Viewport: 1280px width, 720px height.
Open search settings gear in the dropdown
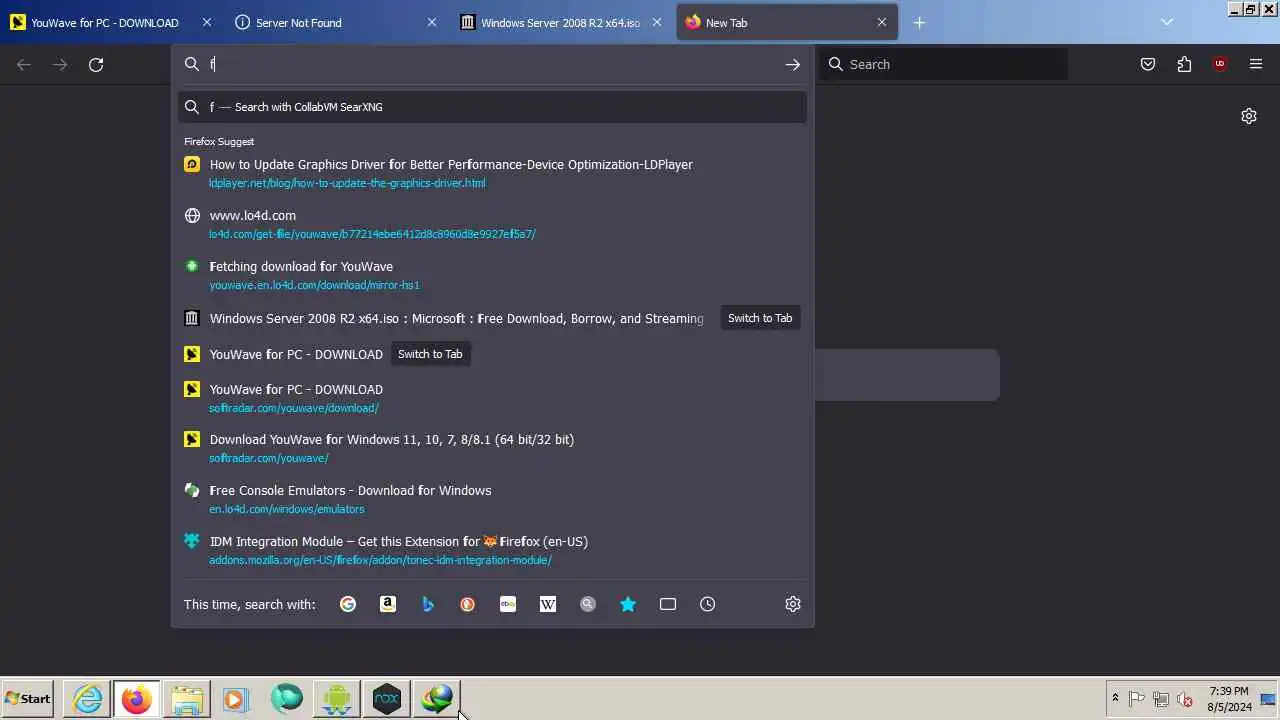(793, 604)
